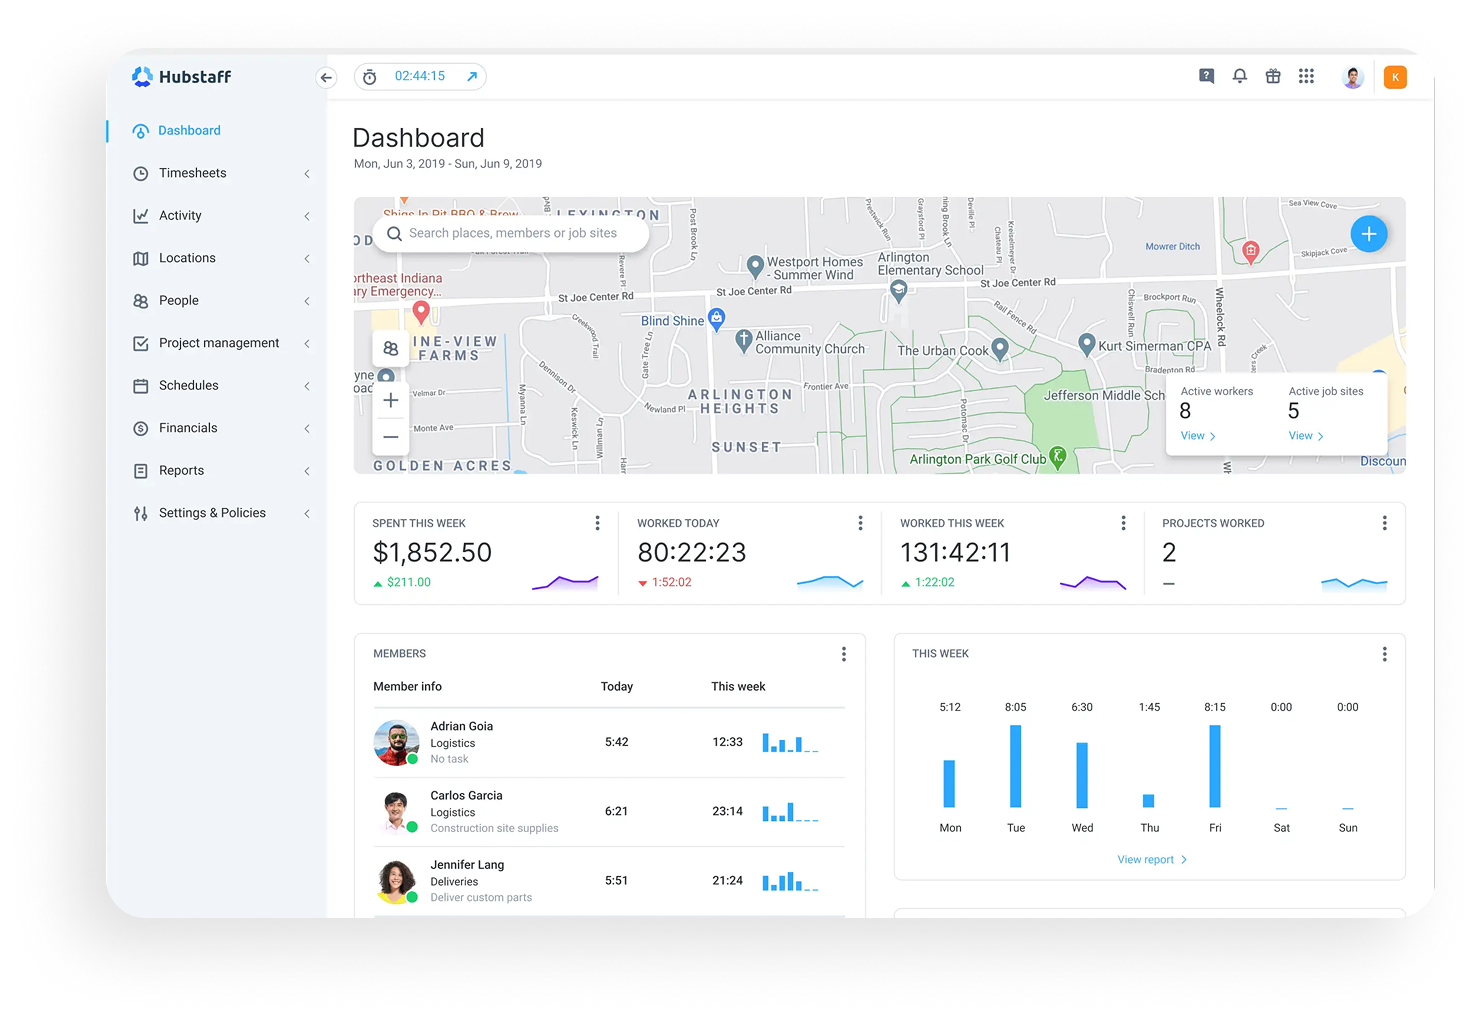
Task: Click the map search input field
Action: pyautogui.click(x=512, y=234)
